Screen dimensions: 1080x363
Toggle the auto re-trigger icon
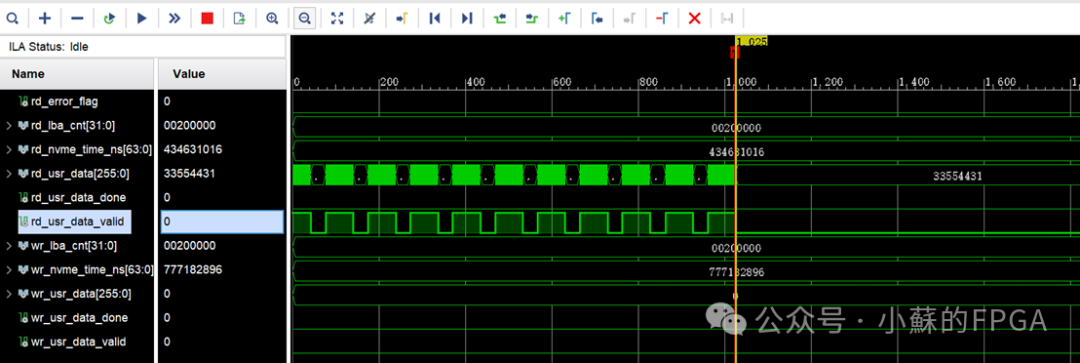(x=109, y=19)
